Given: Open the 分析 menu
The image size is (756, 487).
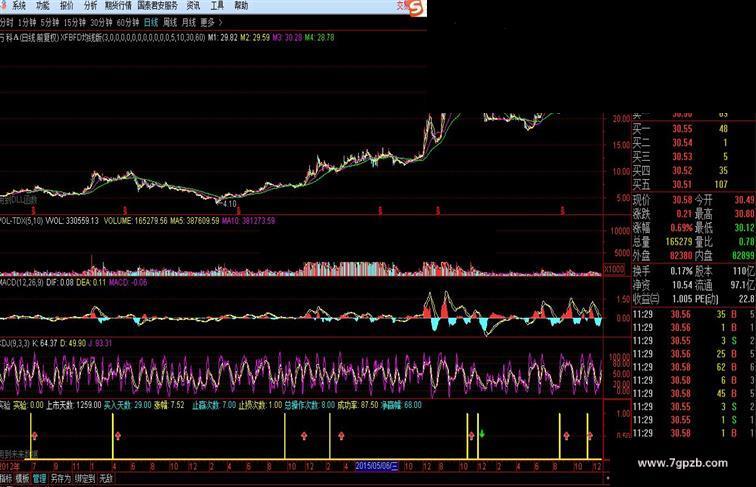Looking at the screenshot, I should click(x=90, y=6).
